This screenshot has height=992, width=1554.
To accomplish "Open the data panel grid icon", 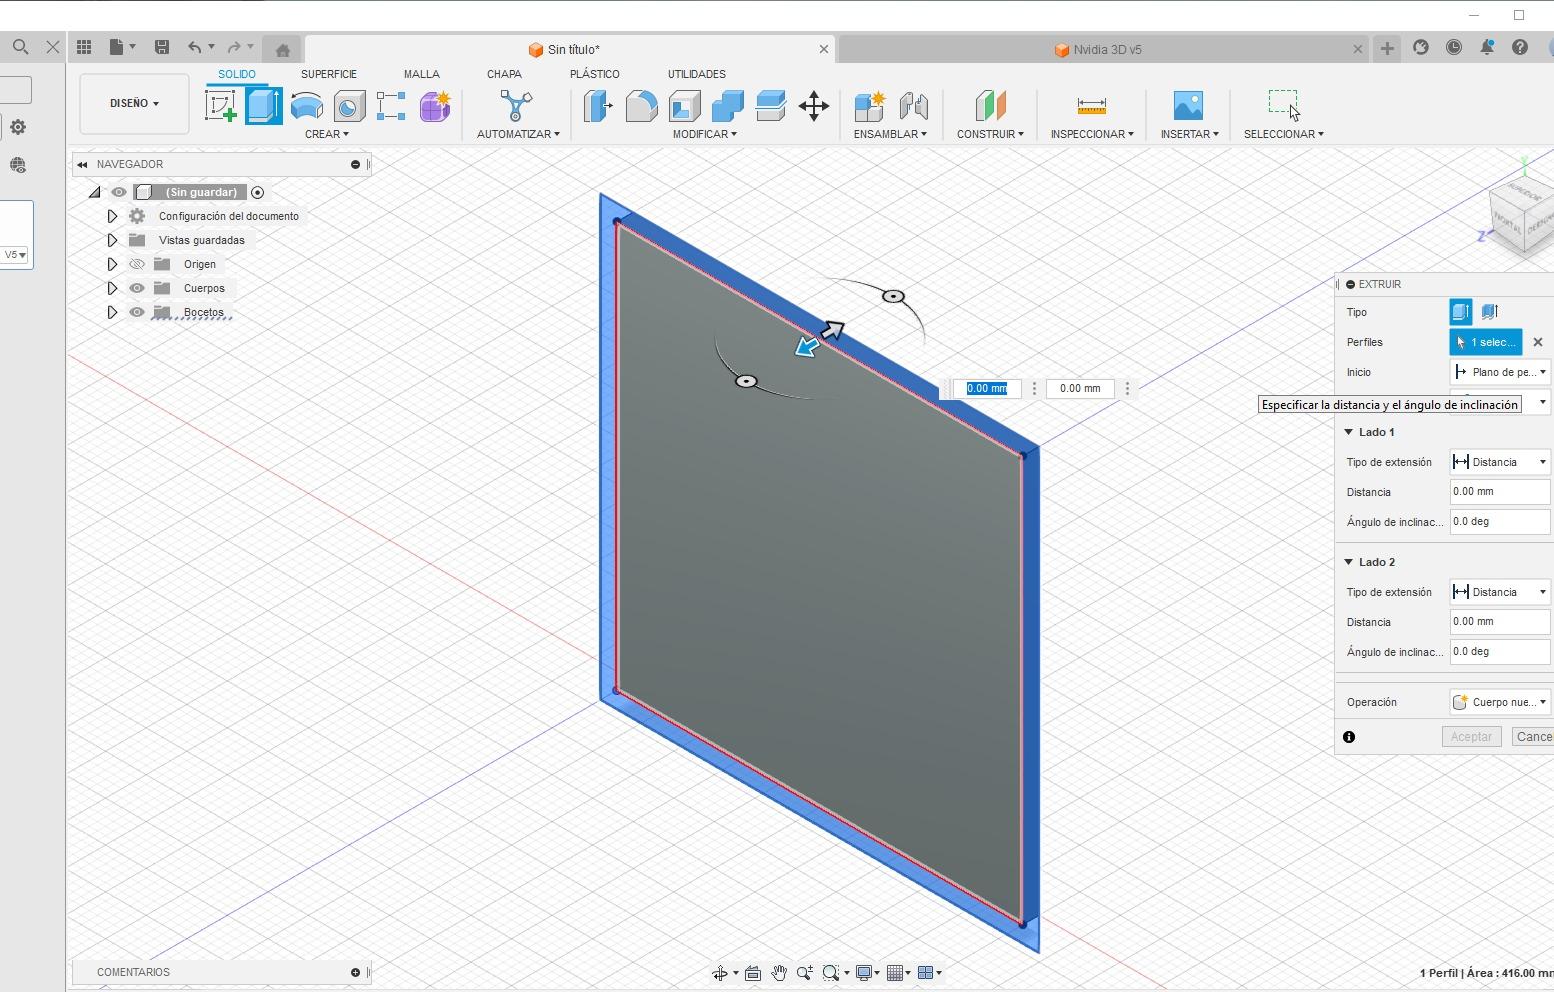I will tap(84, 47).
